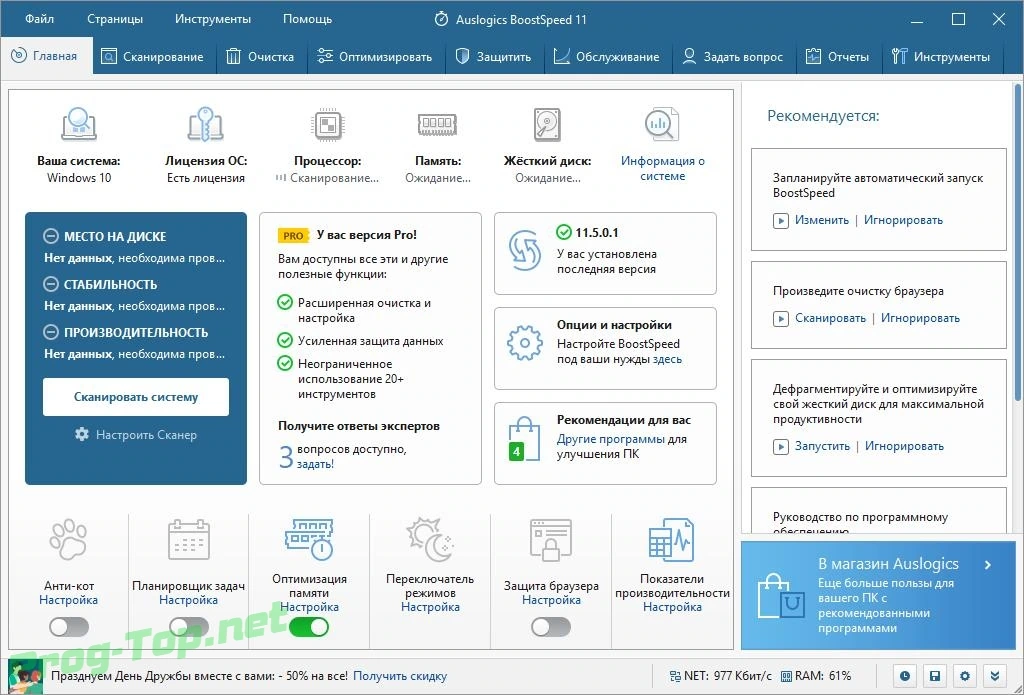Click the Показатели производительности icon
1024x695 pixels.
pos(671,540)
